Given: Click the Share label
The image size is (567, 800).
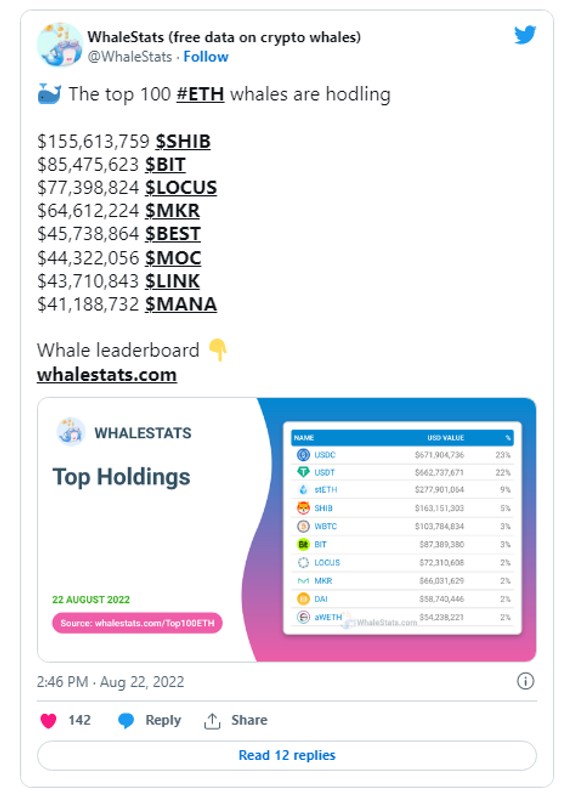Looking at the screenshot, I should point(249,720).
